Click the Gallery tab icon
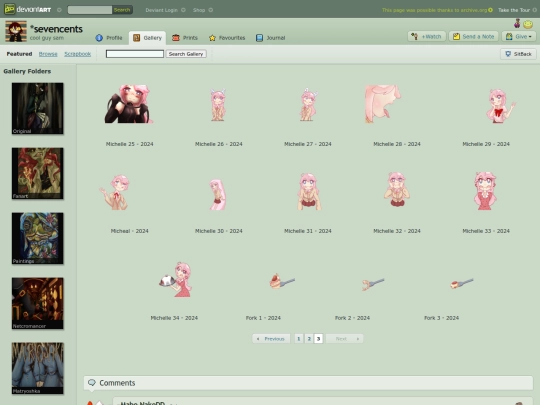 (137, 38)
